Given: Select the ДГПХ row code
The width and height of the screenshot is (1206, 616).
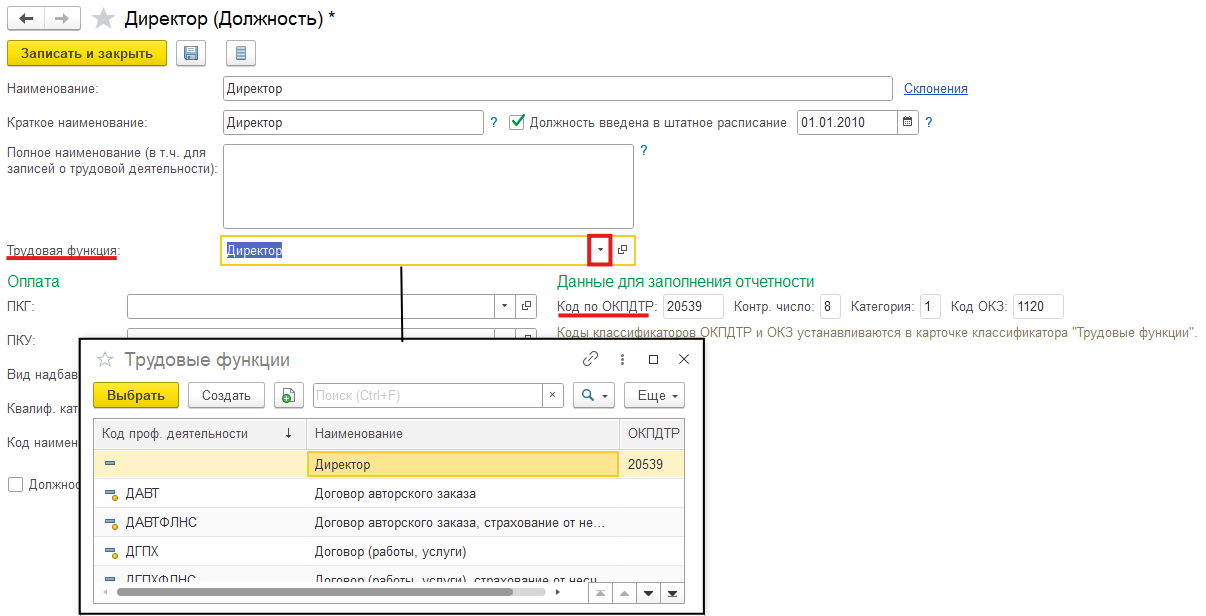Looking at the screenshot, I should (142, 551).
